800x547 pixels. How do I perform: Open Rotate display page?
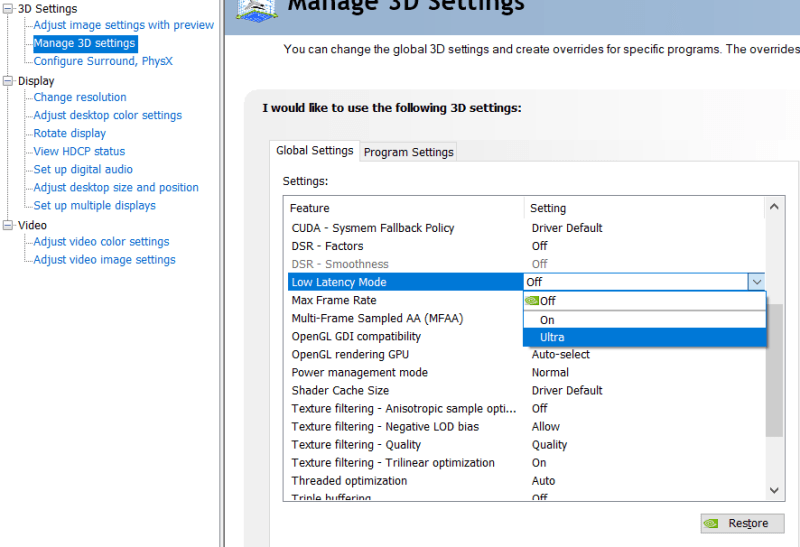(70, 133)
